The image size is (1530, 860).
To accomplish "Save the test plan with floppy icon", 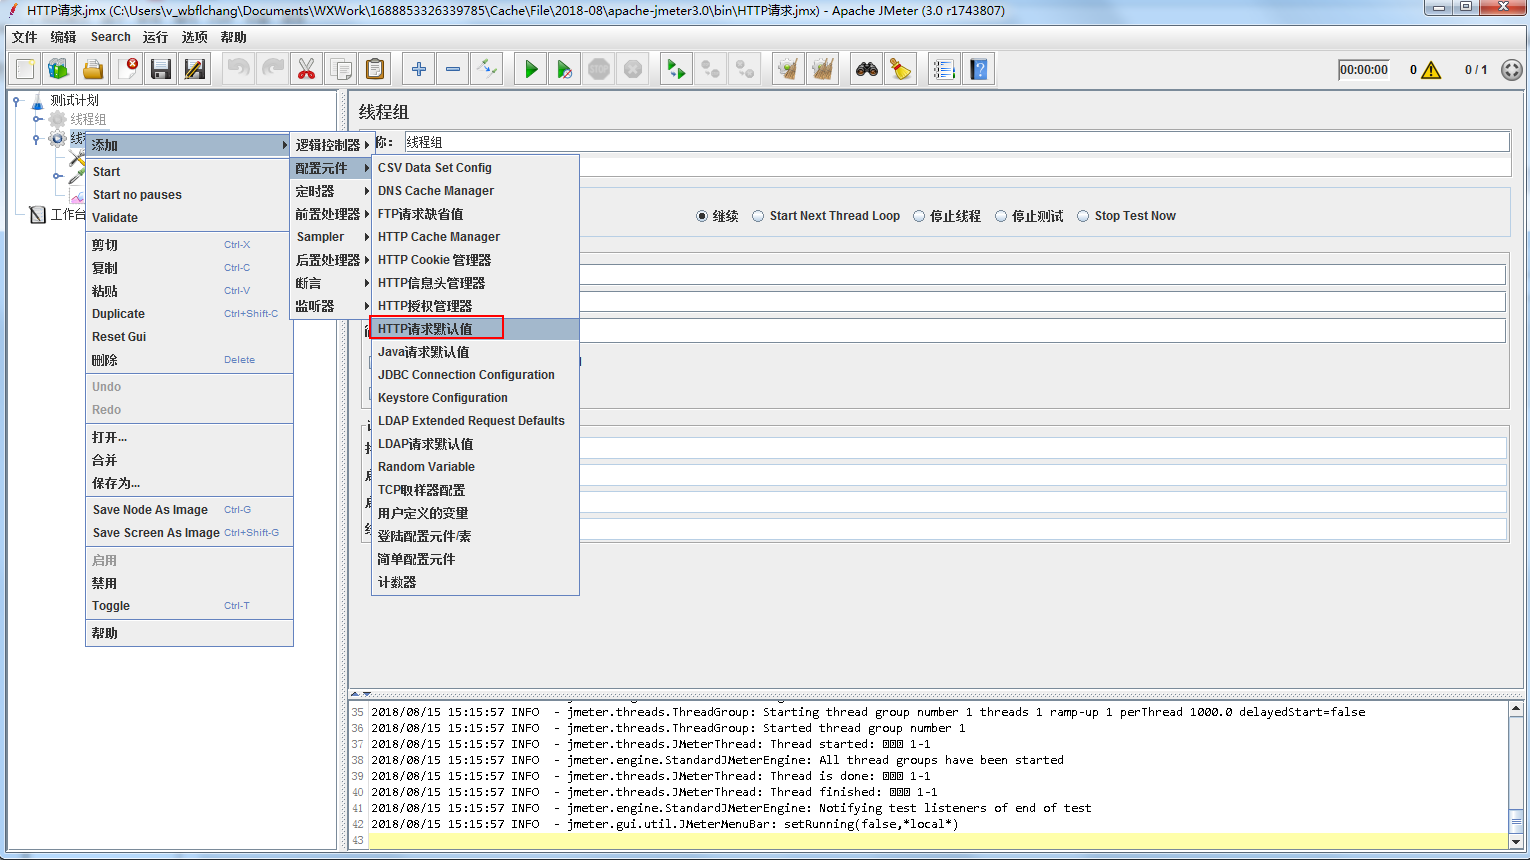I will [x=161, y=69].
